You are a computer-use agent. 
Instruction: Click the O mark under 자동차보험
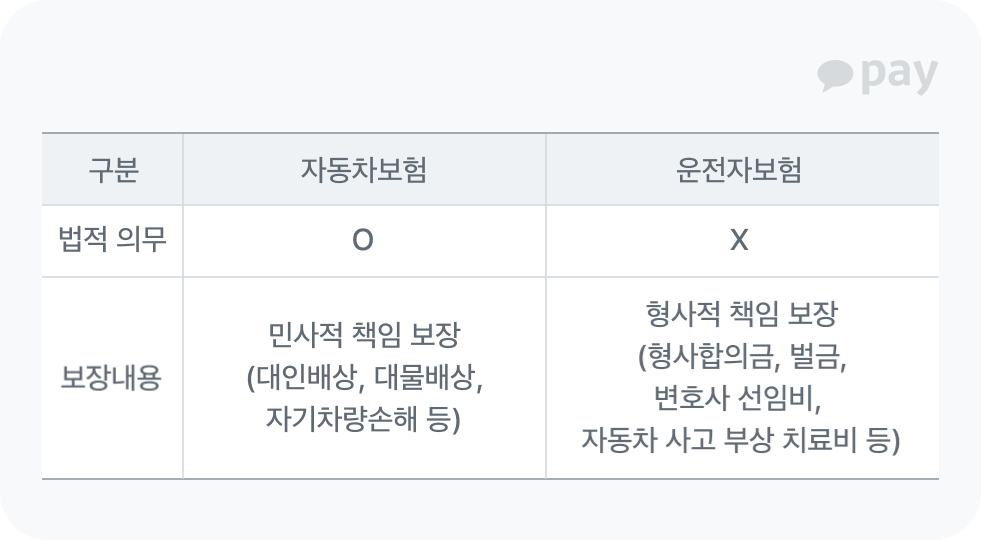point(364,241)
